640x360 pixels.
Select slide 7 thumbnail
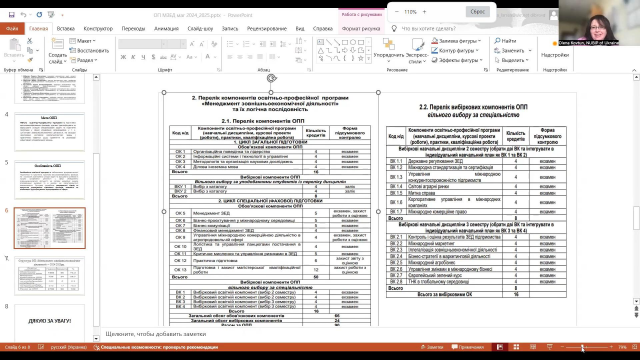point(50,276)
